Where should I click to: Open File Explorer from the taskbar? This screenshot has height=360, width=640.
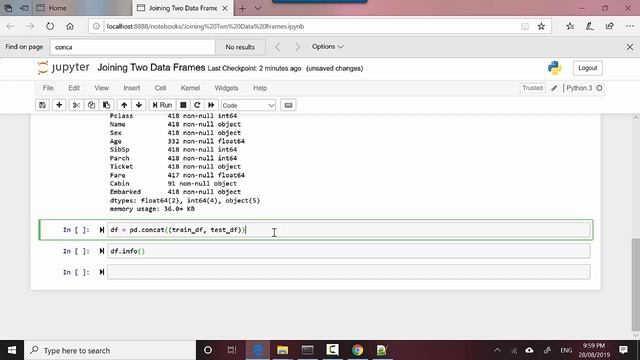282,350
